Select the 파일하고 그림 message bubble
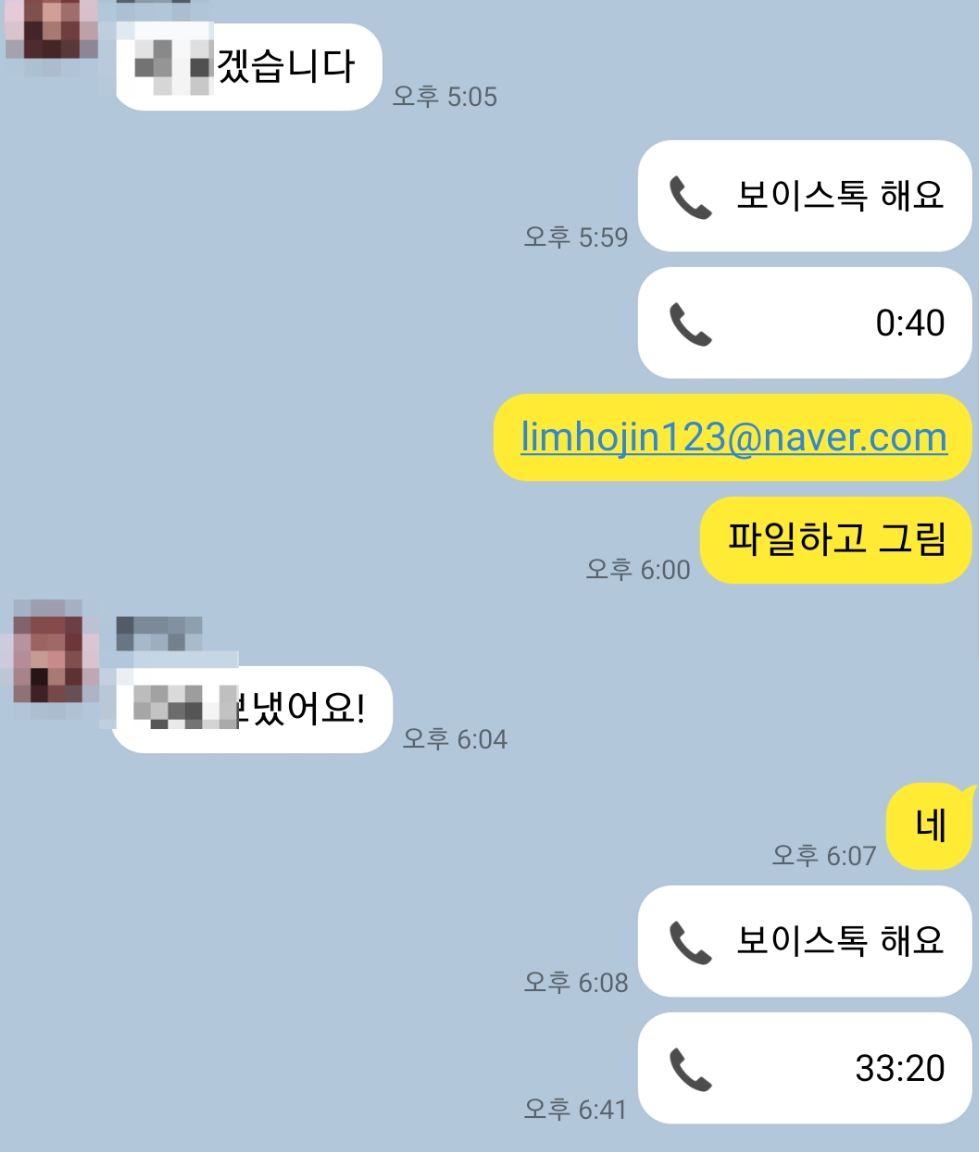Viewport: 979px width, 1152px height. tap(836, 540)
